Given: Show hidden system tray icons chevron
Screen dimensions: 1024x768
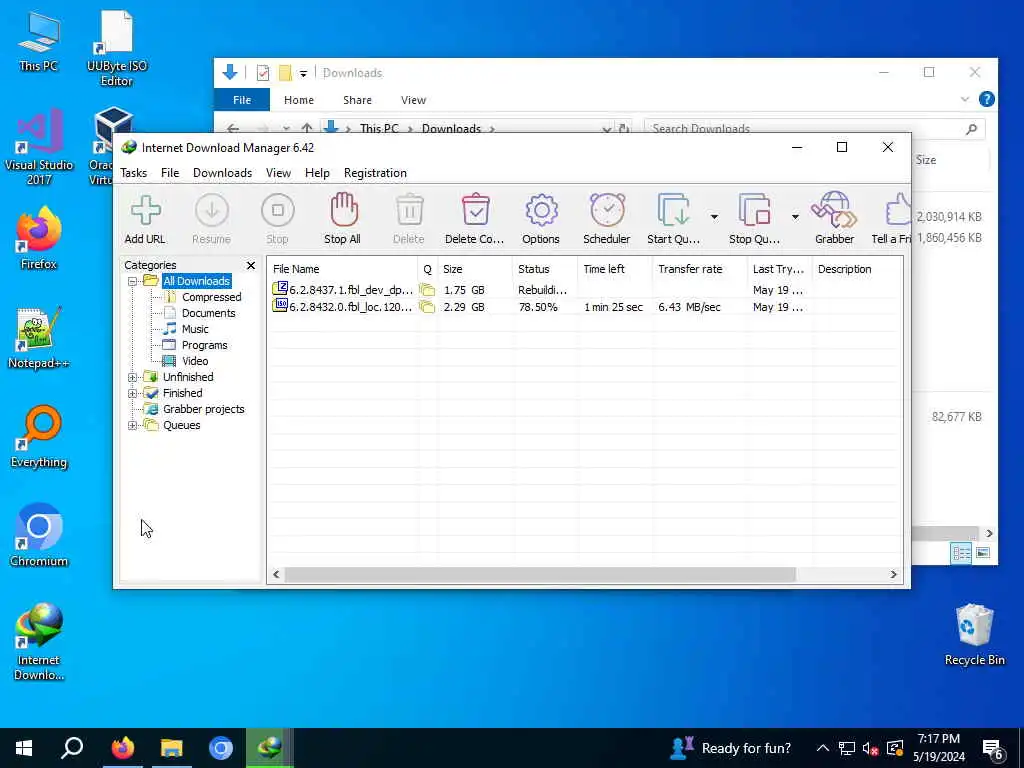Looking at the screenshot, I should (823, 748).
